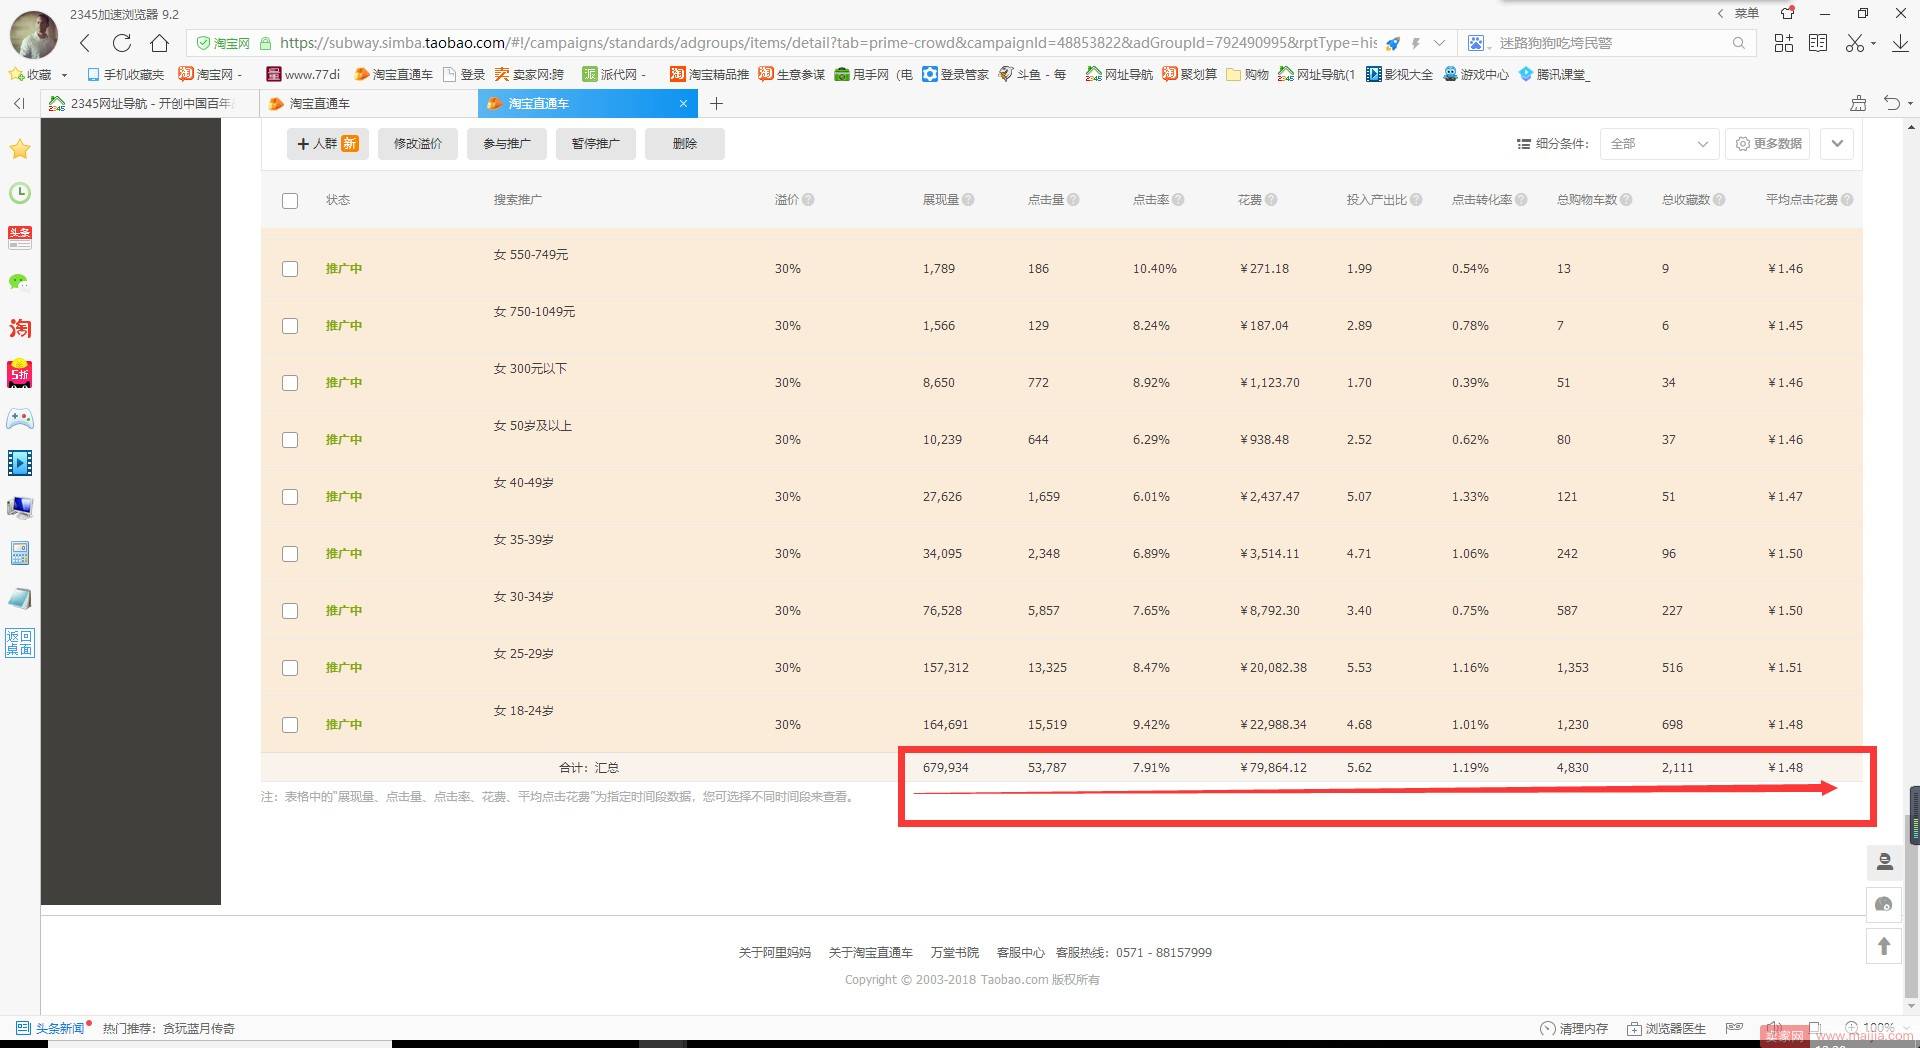Open the customer service avatar float button

(1884, 862)
